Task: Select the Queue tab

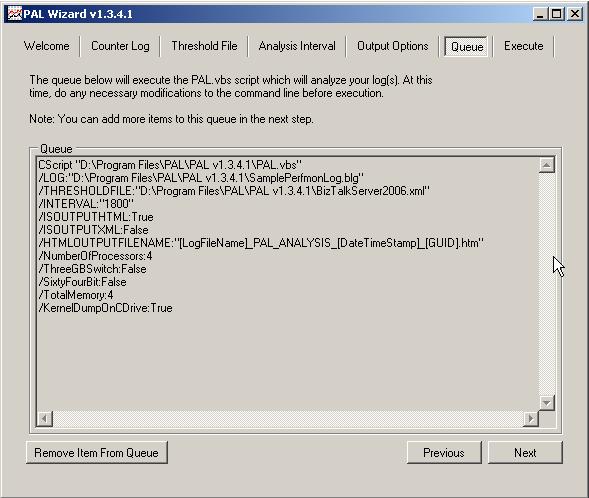Action: [x=466, y=47]
